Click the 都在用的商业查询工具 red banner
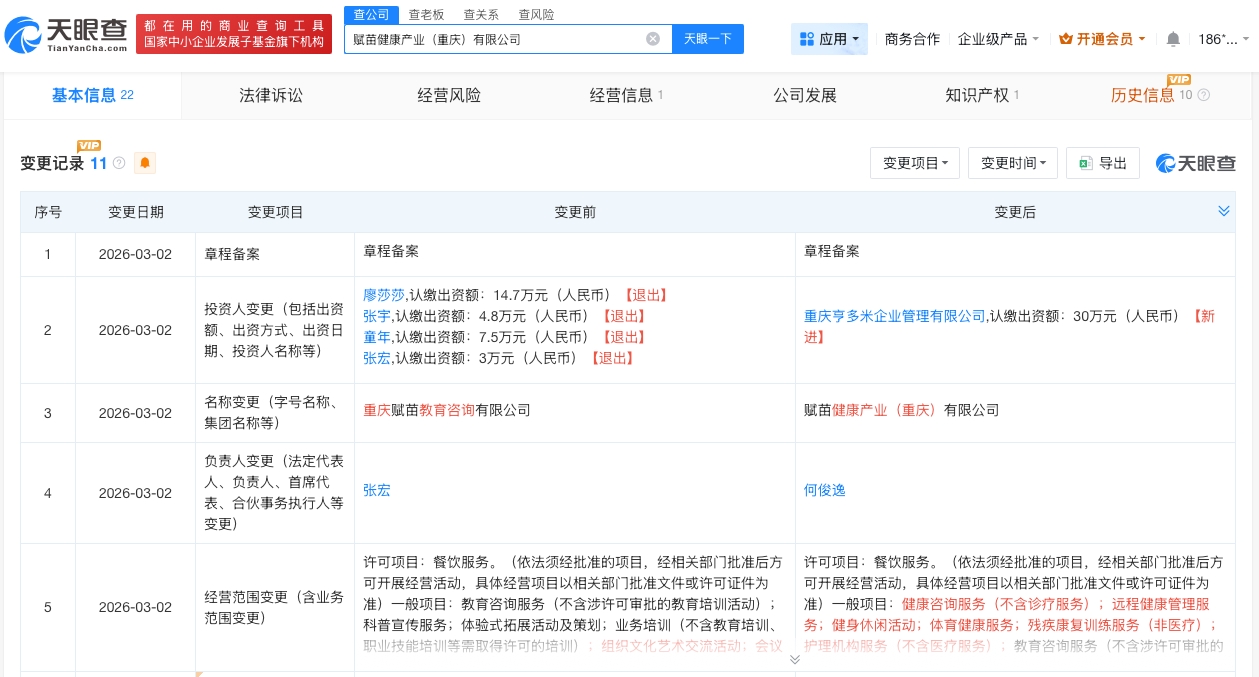The height and width of the screenshot is (677, 1259). (234, 34)
